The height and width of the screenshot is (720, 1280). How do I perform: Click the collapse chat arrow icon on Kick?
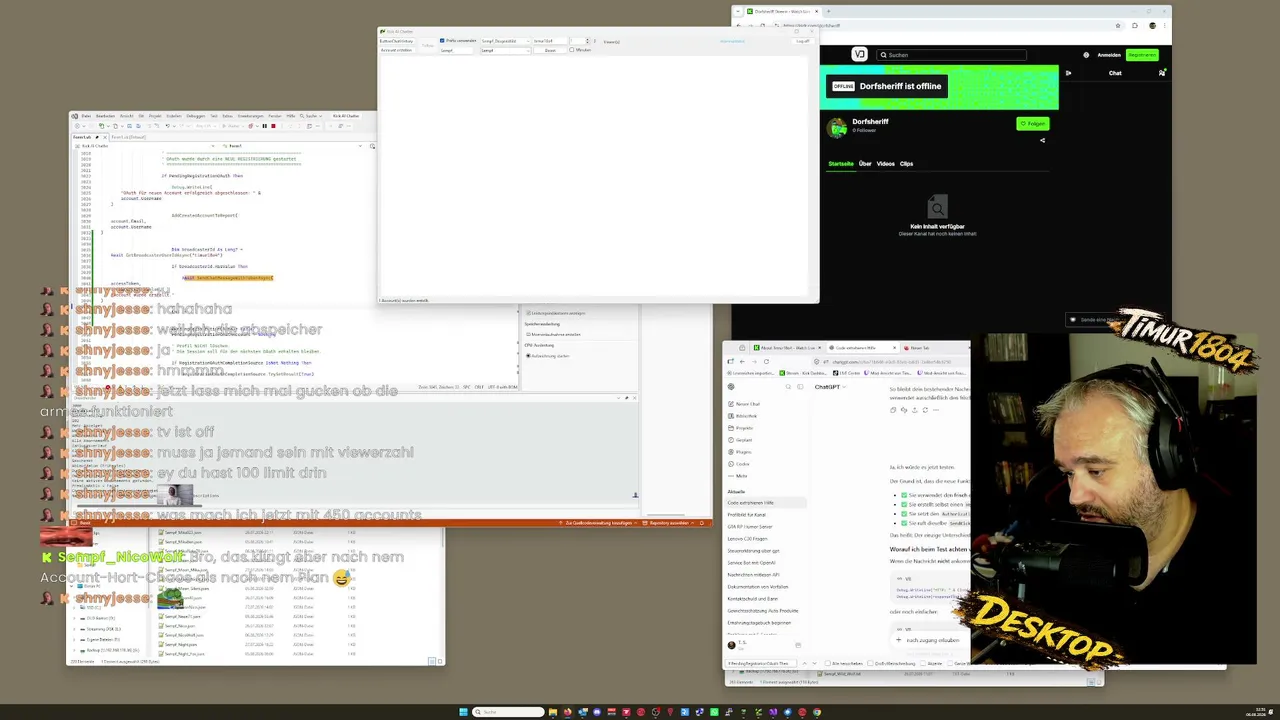[x=1068, y=73]
